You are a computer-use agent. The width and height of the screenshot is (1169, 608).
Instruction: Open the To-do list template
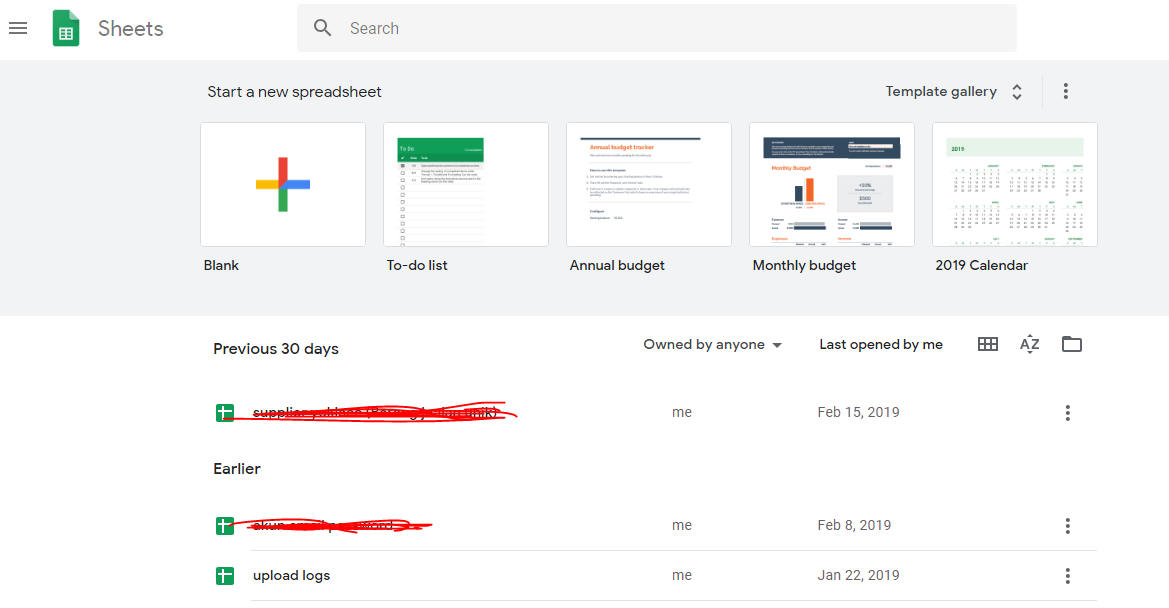pos(465,184)
